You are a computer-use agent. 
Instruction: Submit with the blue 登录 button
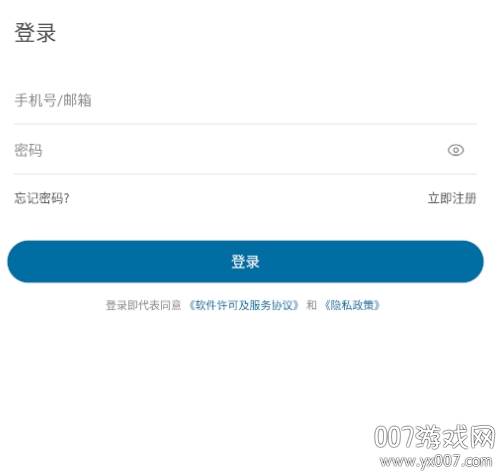tap(245, 262)
